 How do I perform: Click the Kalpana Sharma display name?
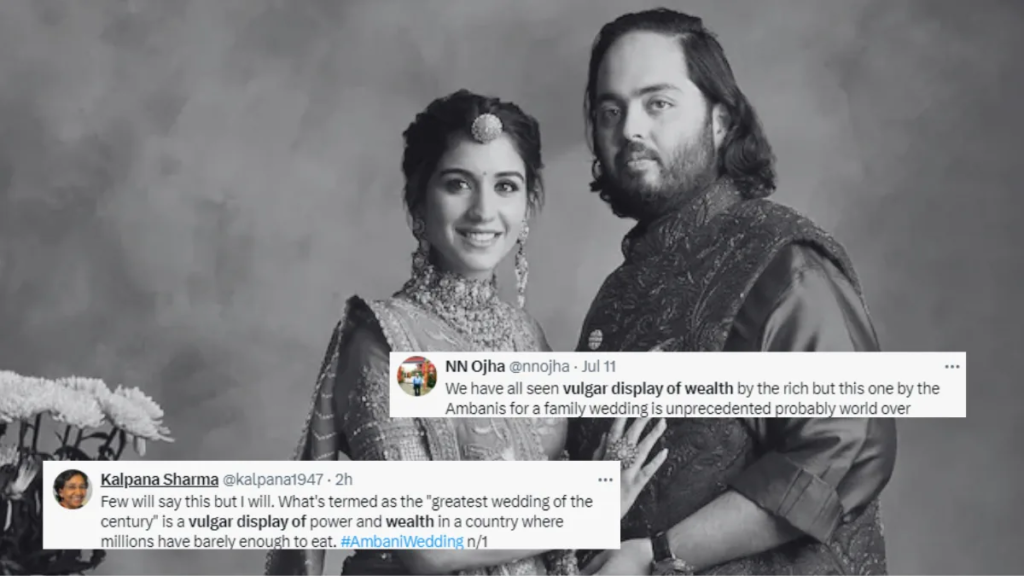pos(159,479)
